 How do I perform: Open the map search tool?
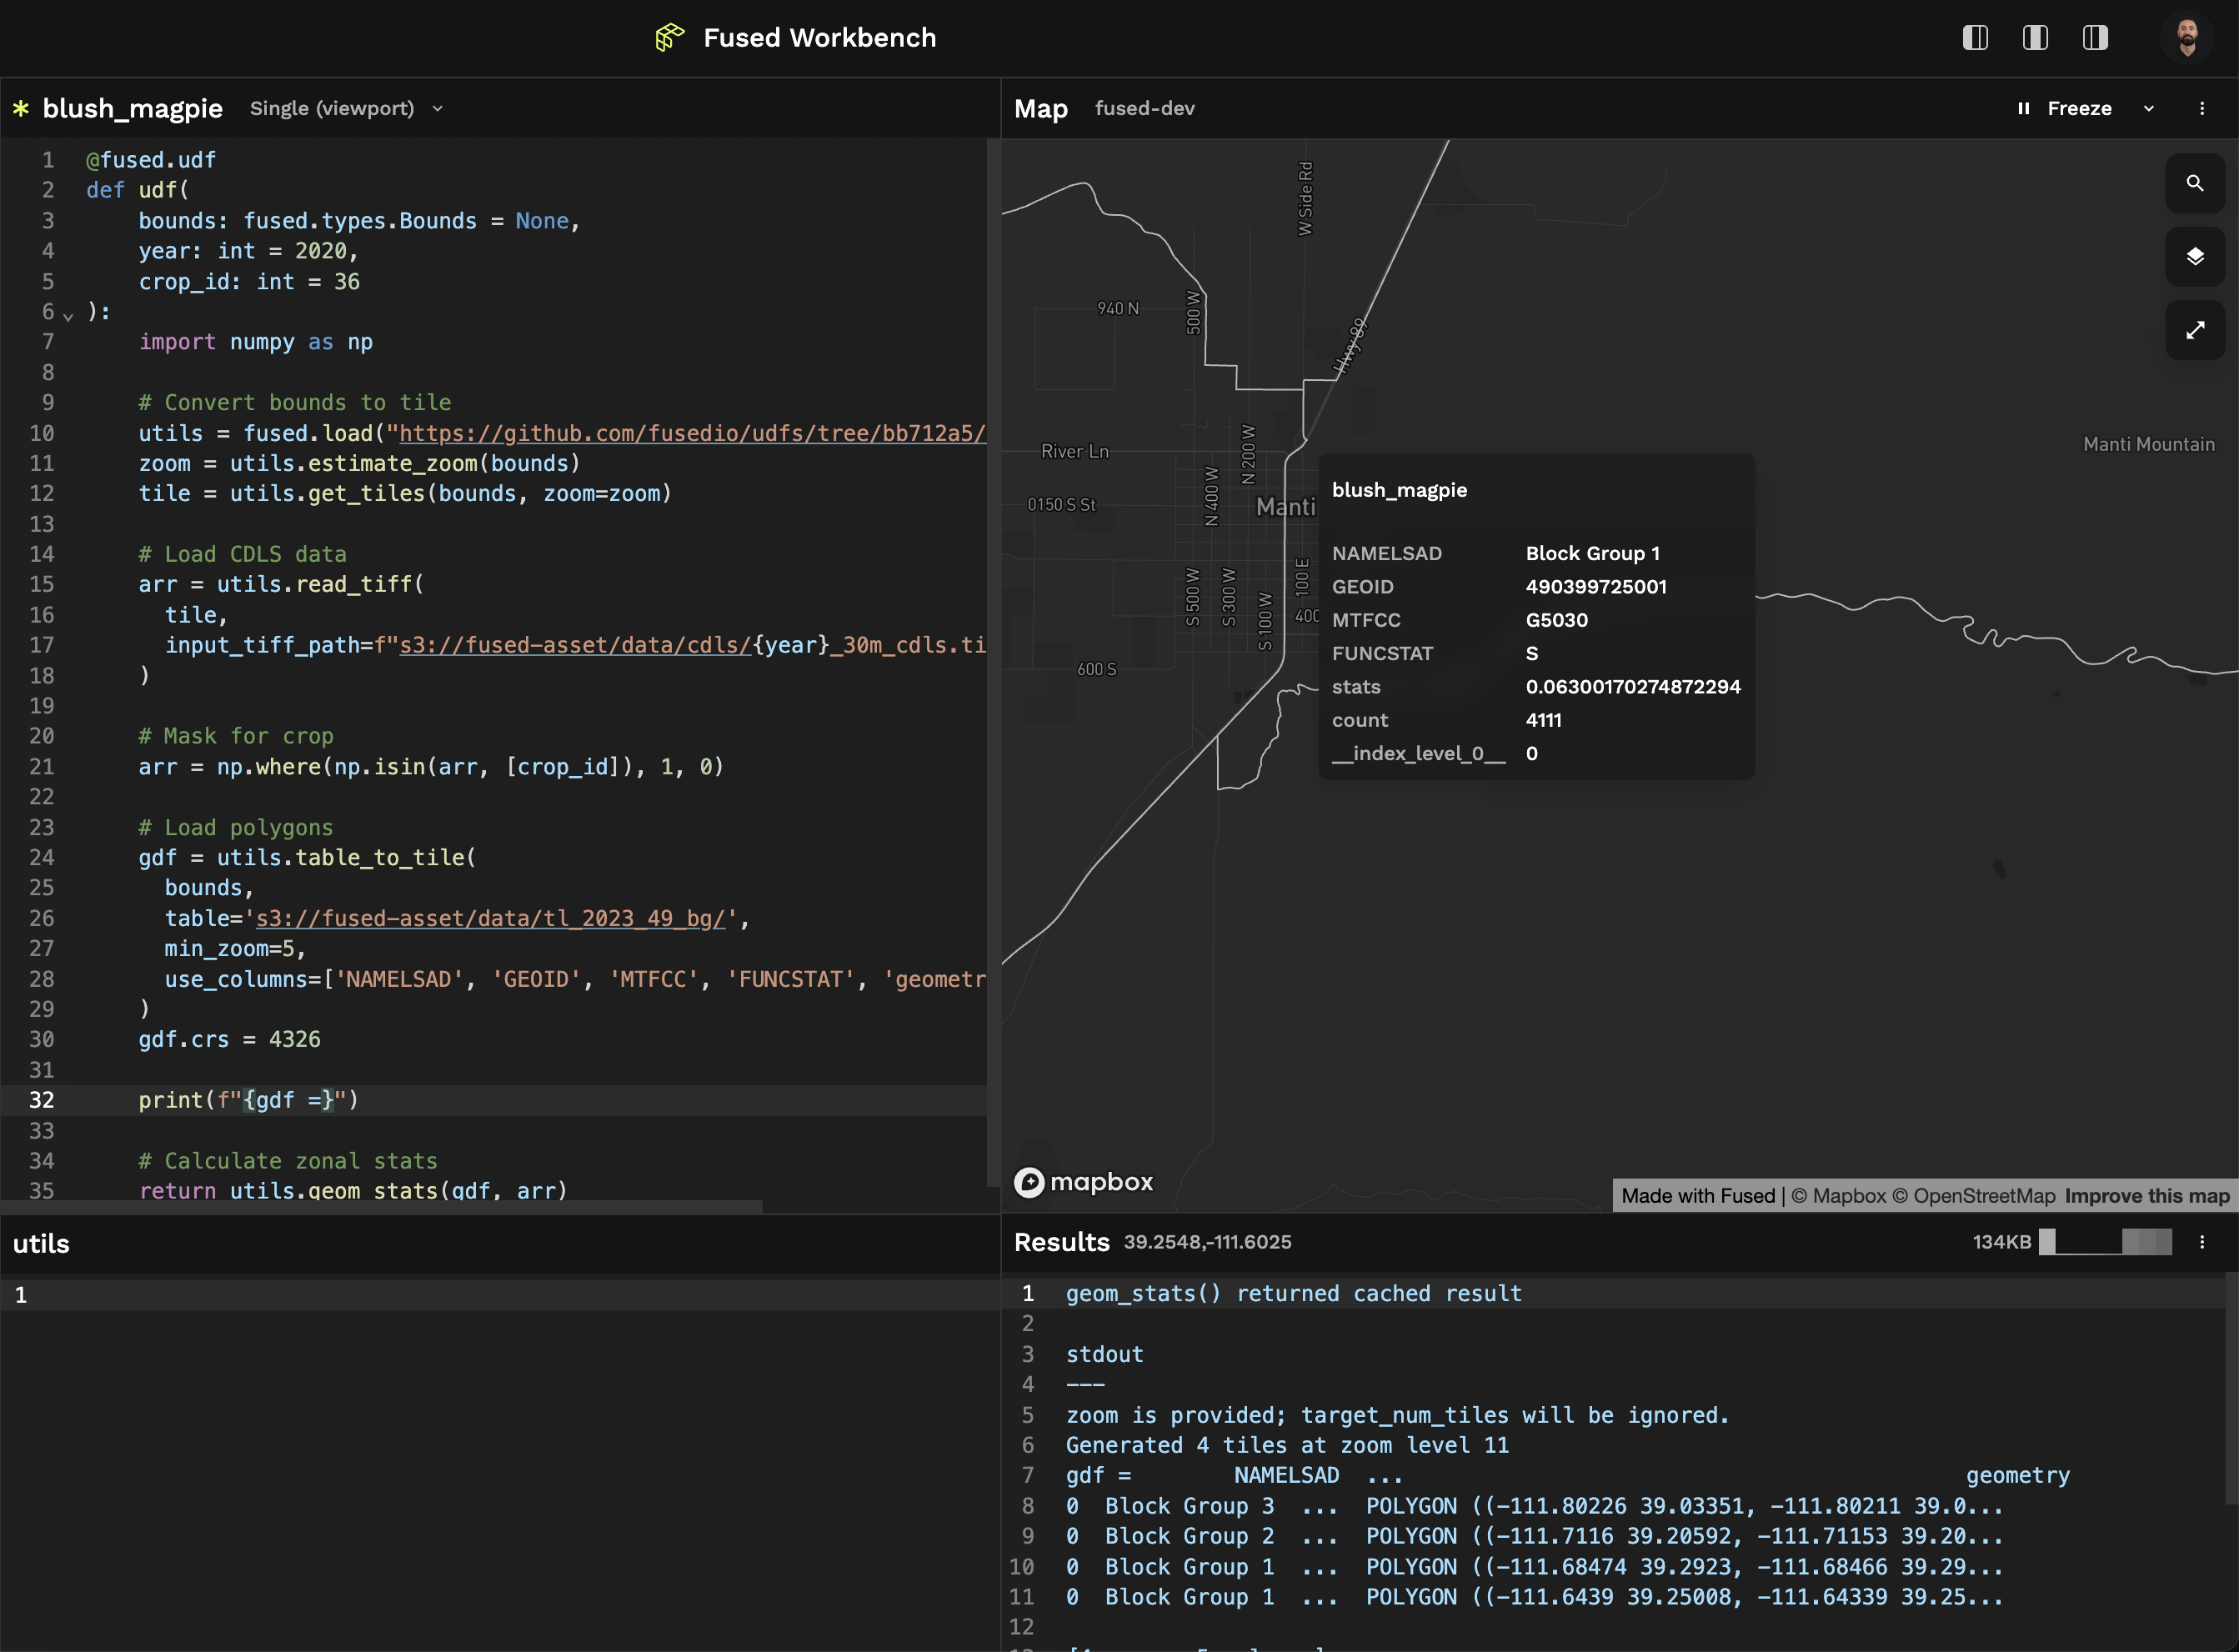(2195, 183)
